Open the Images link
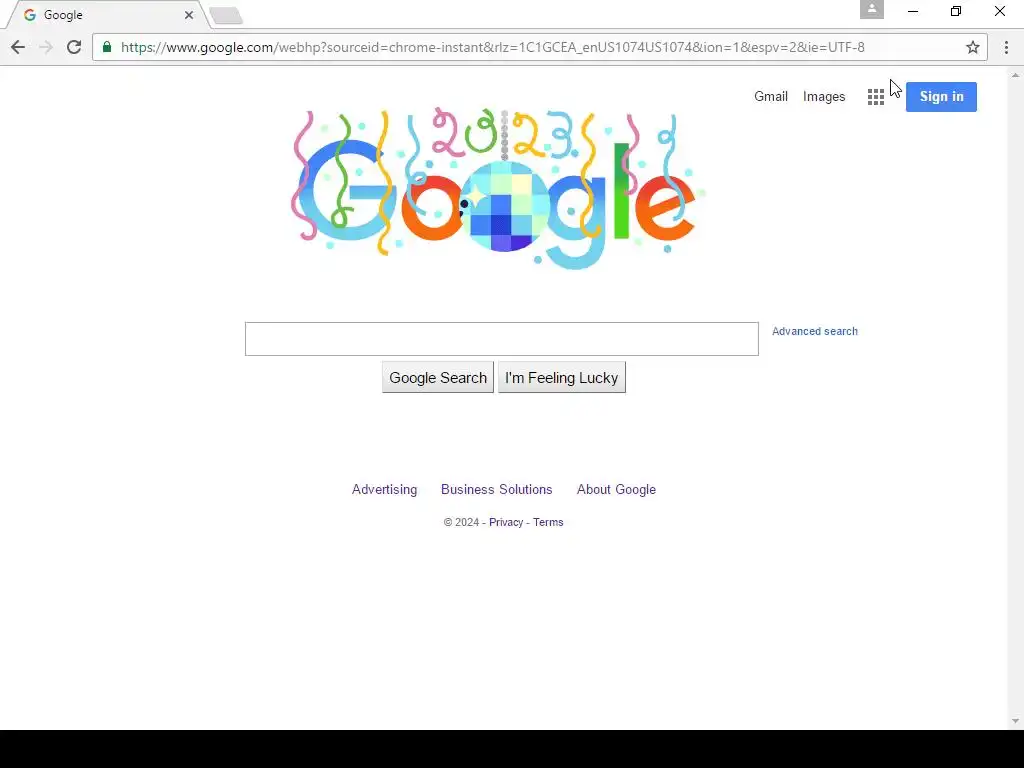 (x=824, y=97)
